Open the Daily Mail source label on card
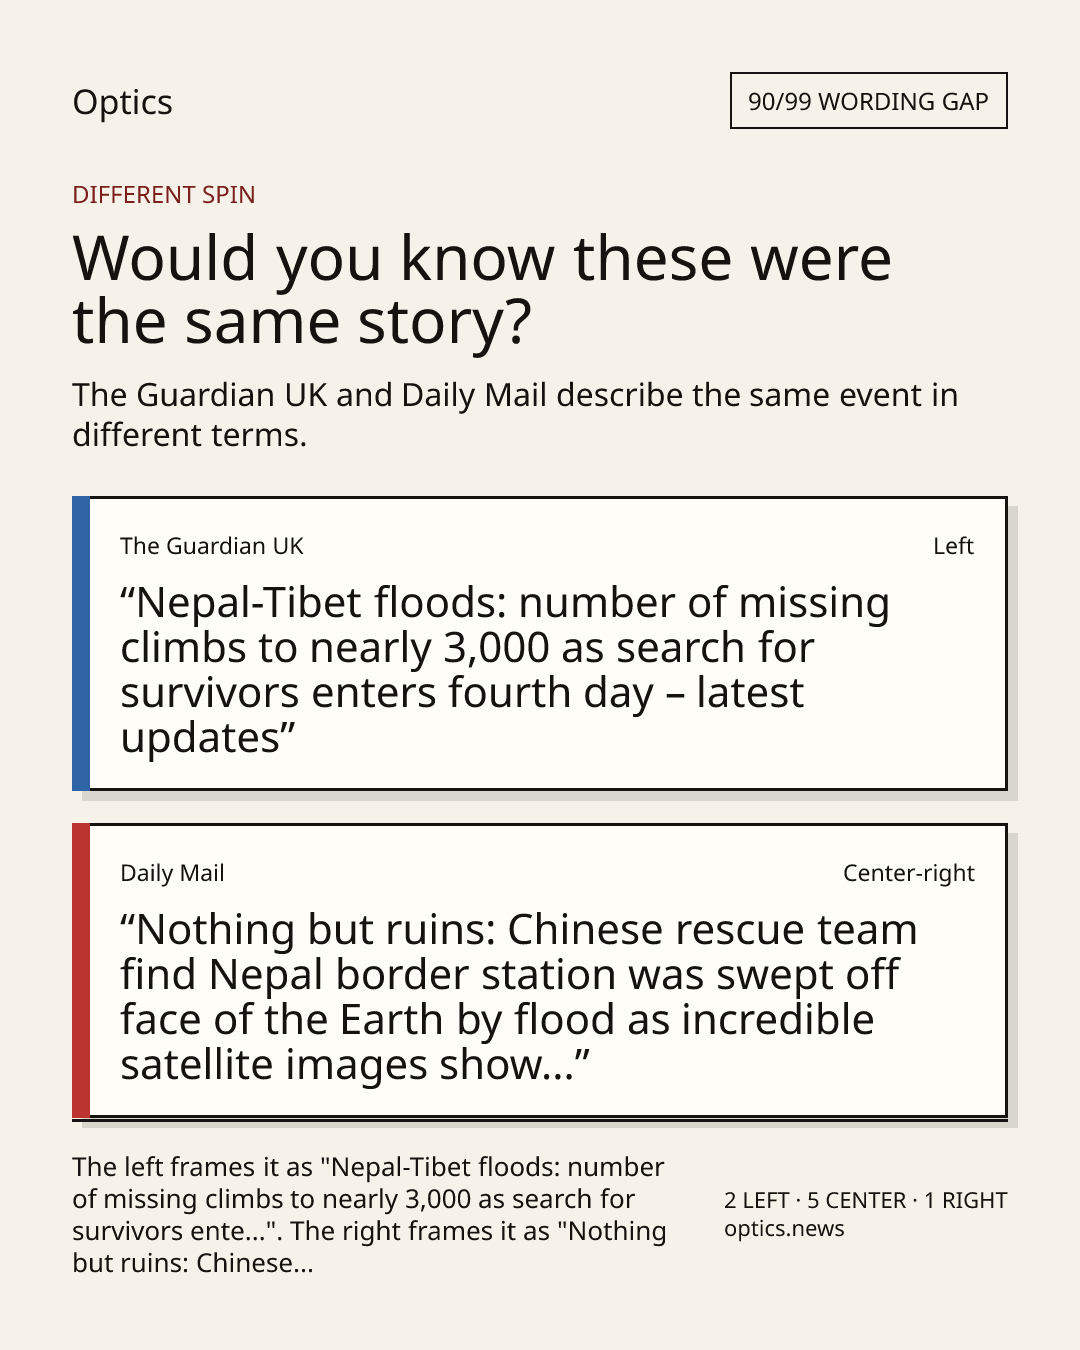Viewport: 1080px width, 1350px height. (172, 873)
